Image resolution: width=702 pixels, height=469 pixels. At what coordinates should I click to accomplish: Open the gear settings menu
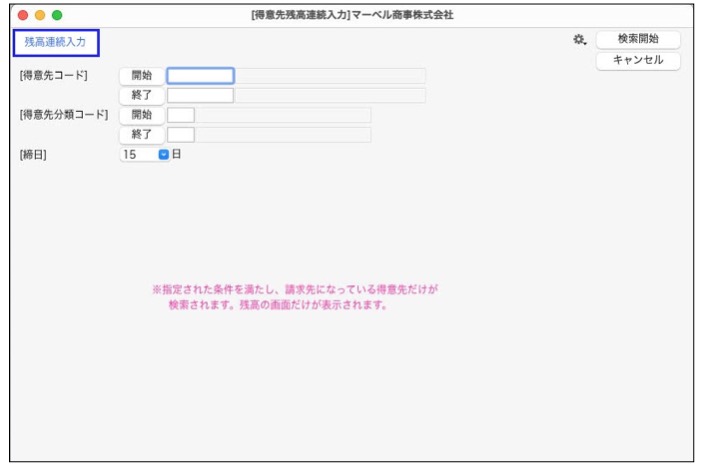(x=579, y=40)
